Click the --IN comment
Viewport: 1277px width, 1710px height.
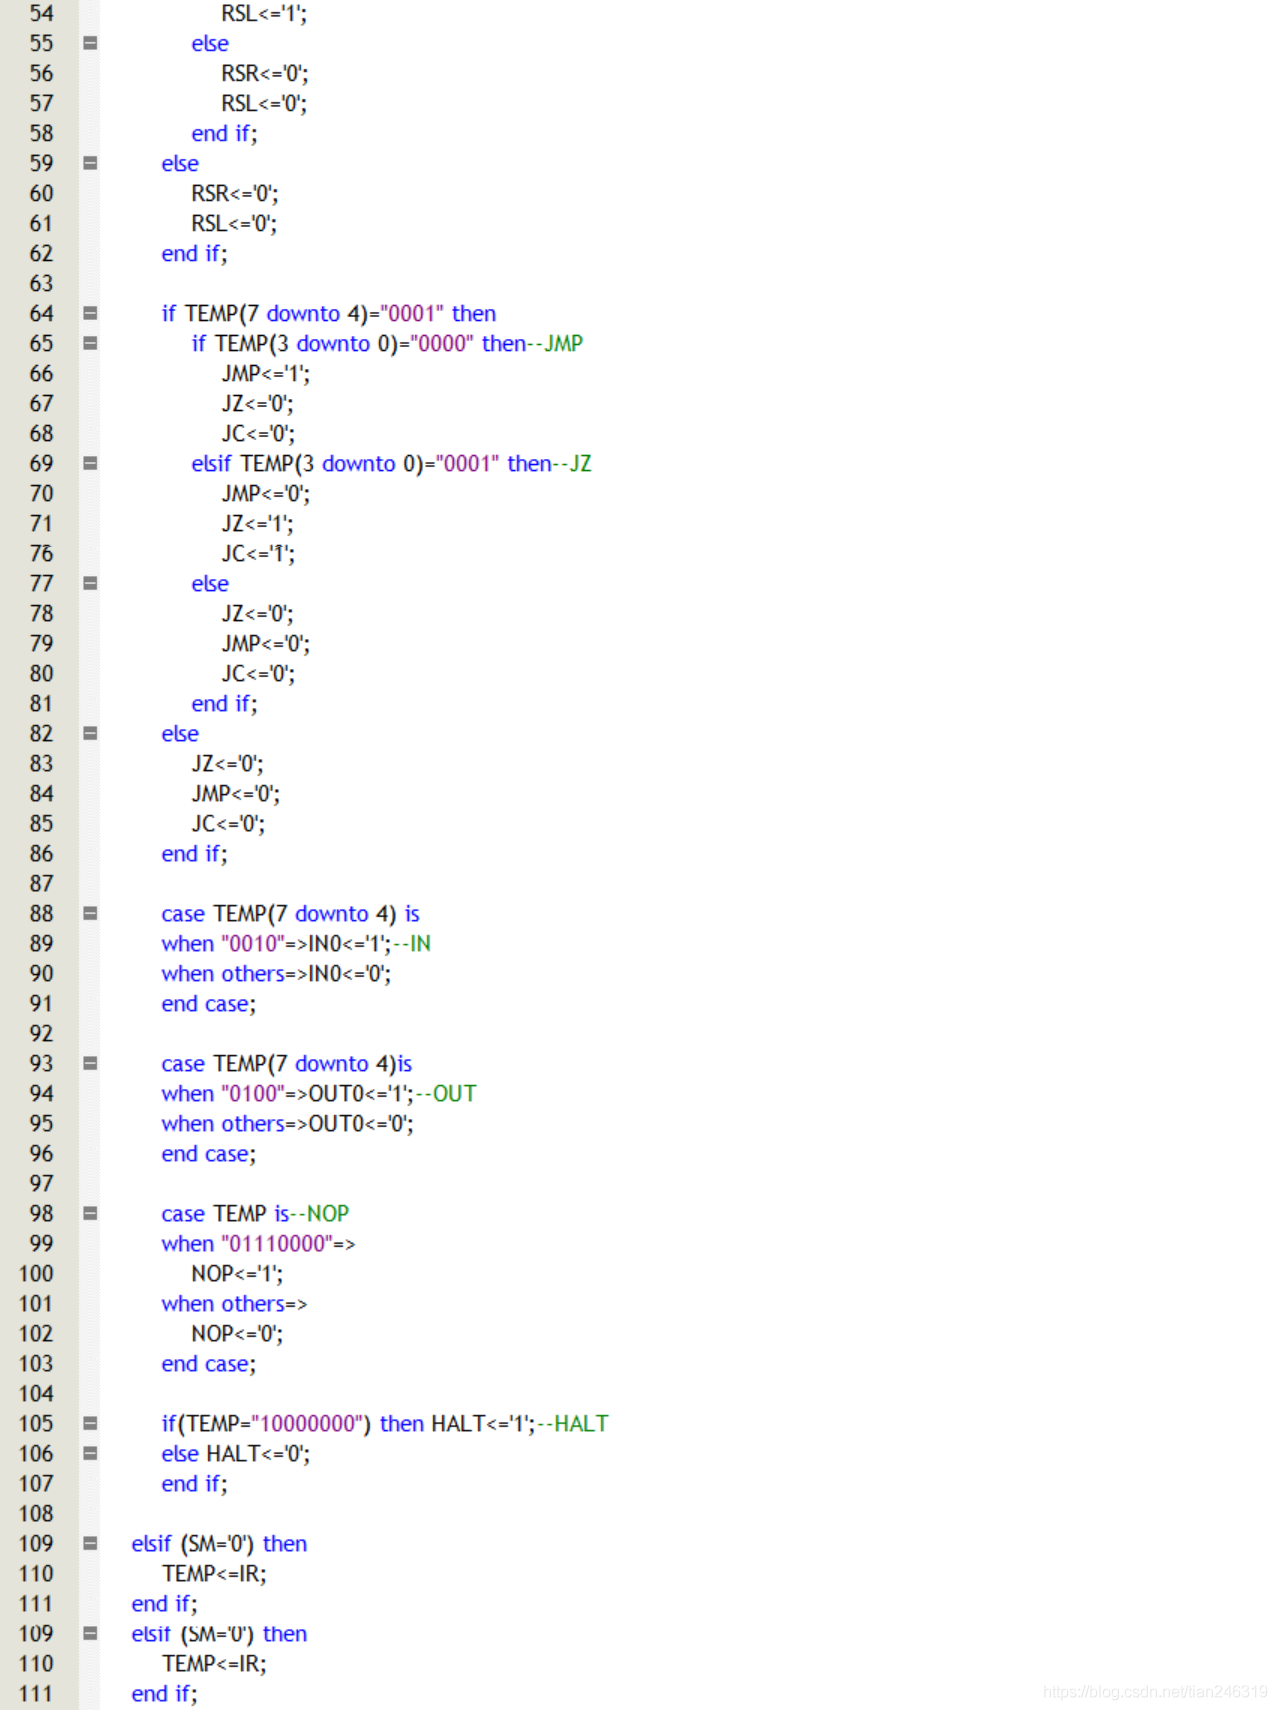coord(412,944)
